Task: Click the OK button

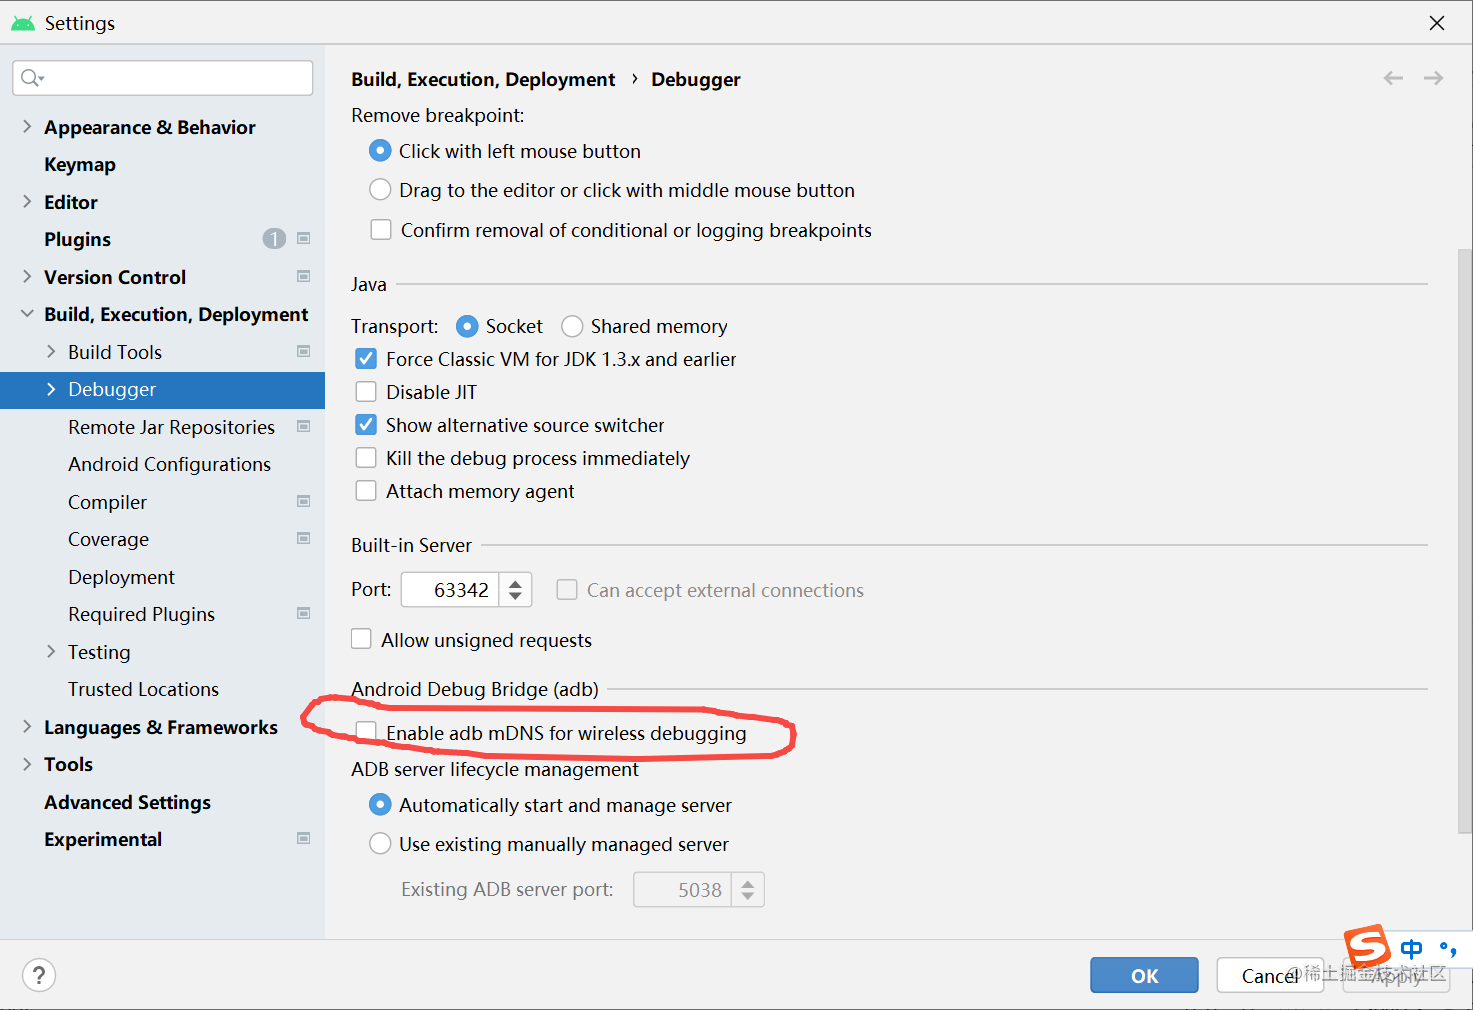Action: pos(1144,975)
